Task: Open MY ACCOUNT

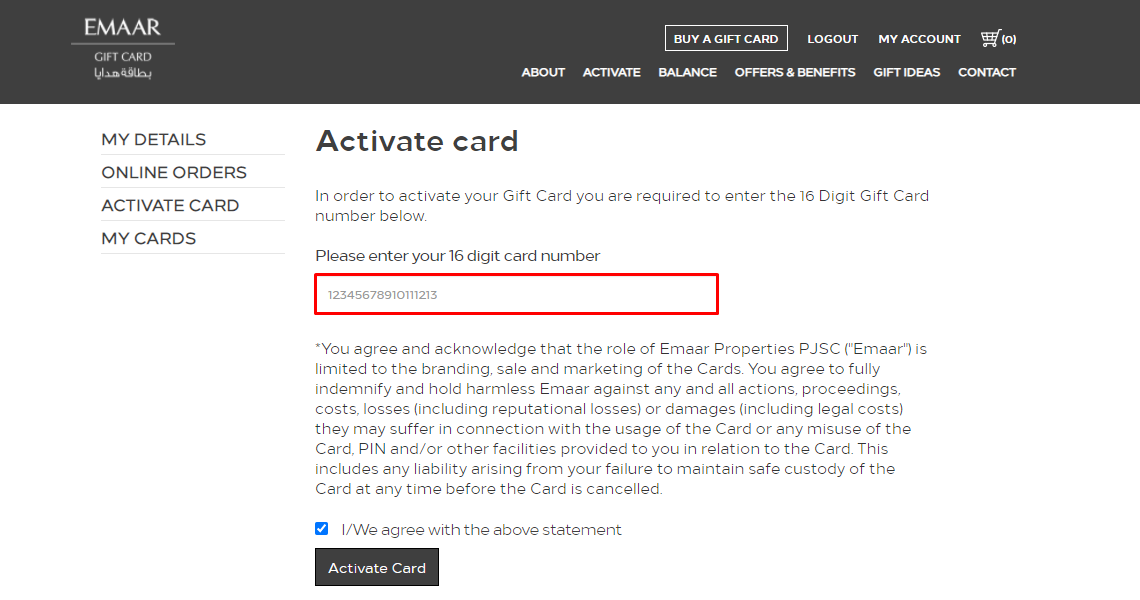Action: click(919, 39)
